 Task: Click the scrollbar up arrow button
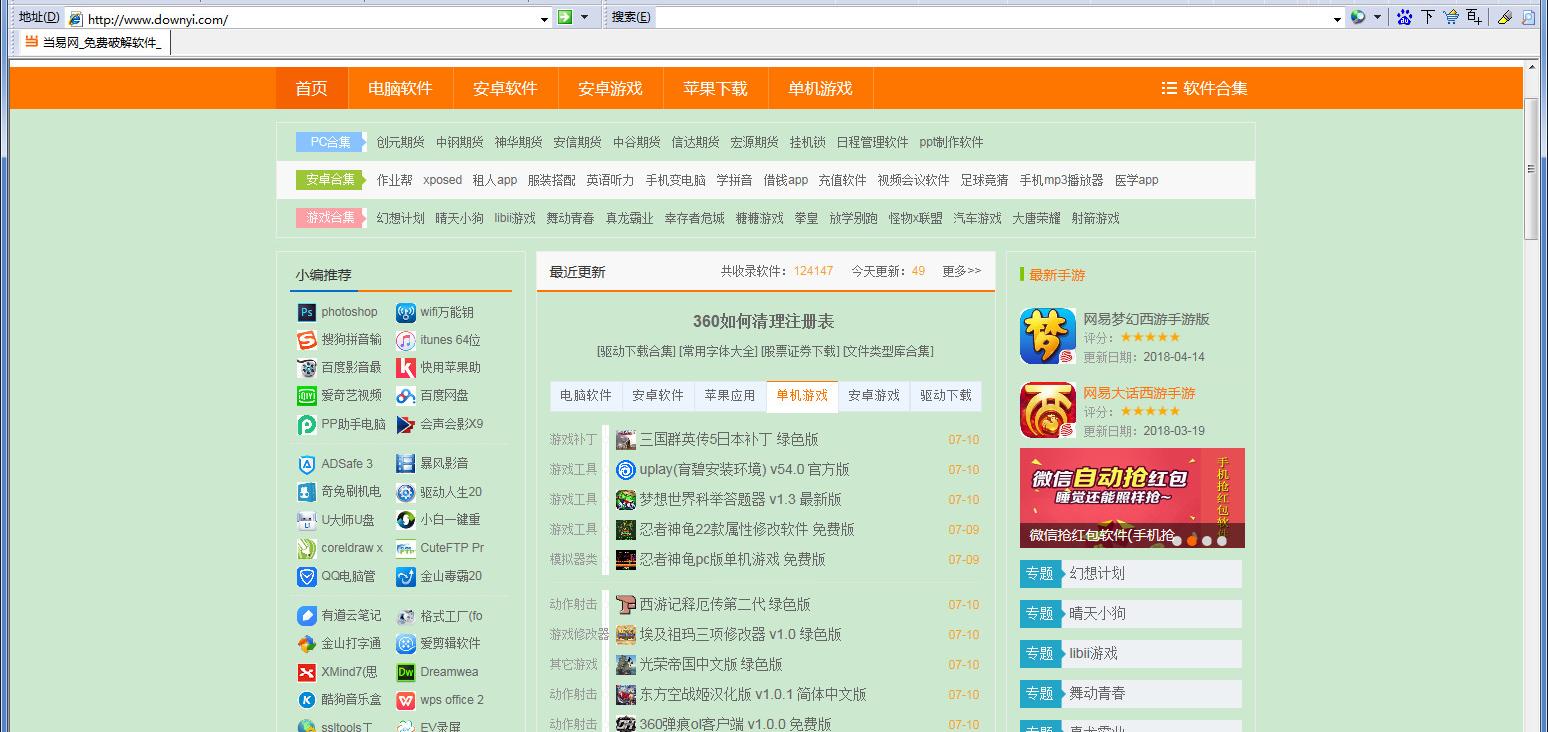click(x=1531, y=68)
